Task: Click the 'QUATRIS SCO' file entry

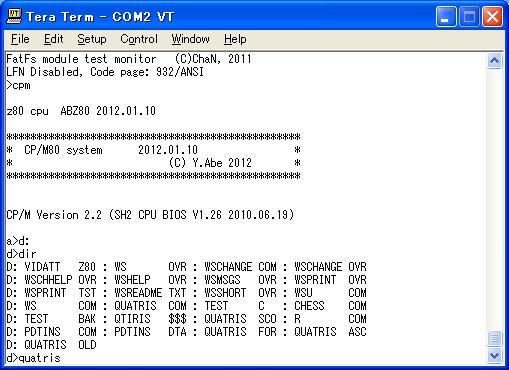Action: pos(240,319)
